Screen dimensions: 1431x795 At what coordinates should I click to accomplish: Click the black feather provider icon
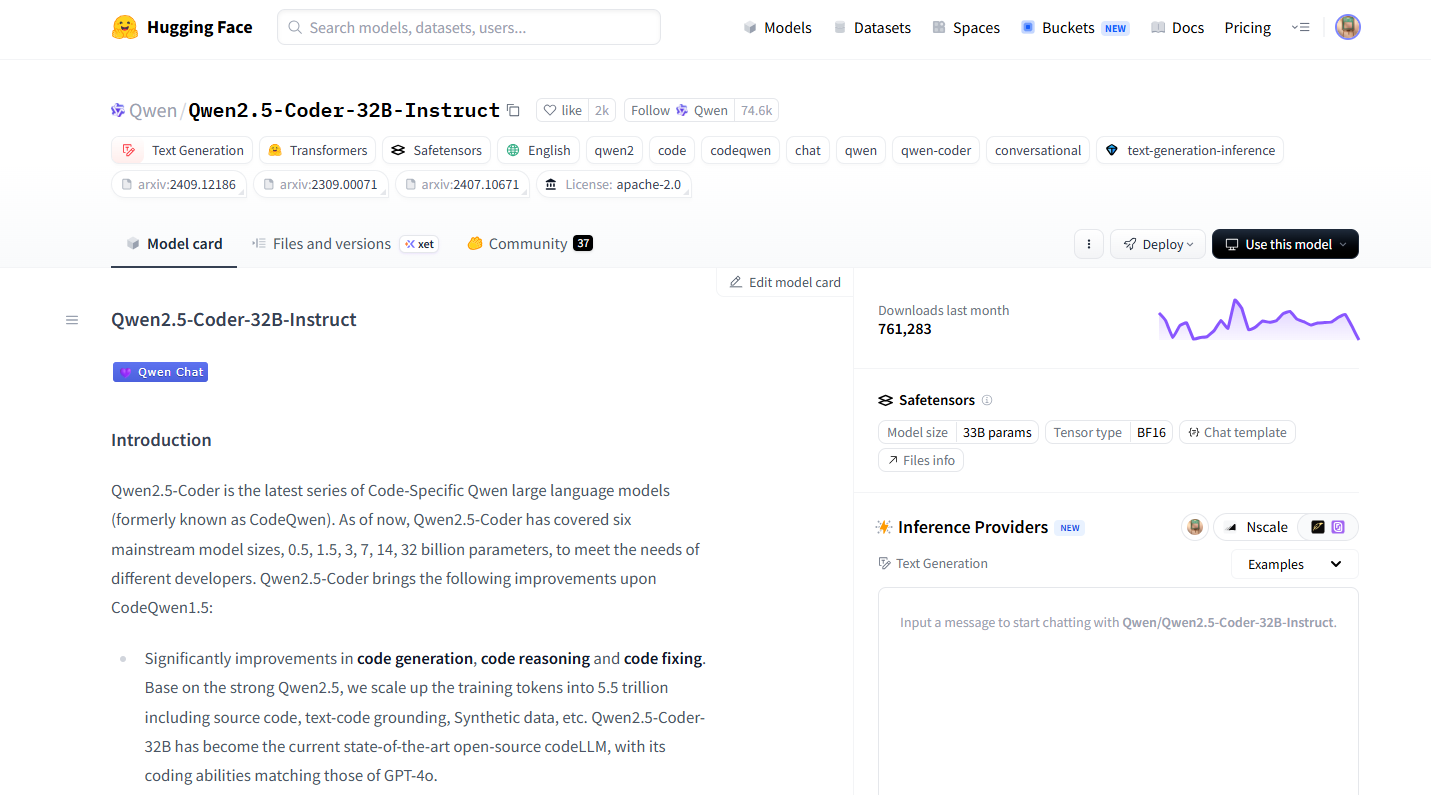click(1318, 527)
